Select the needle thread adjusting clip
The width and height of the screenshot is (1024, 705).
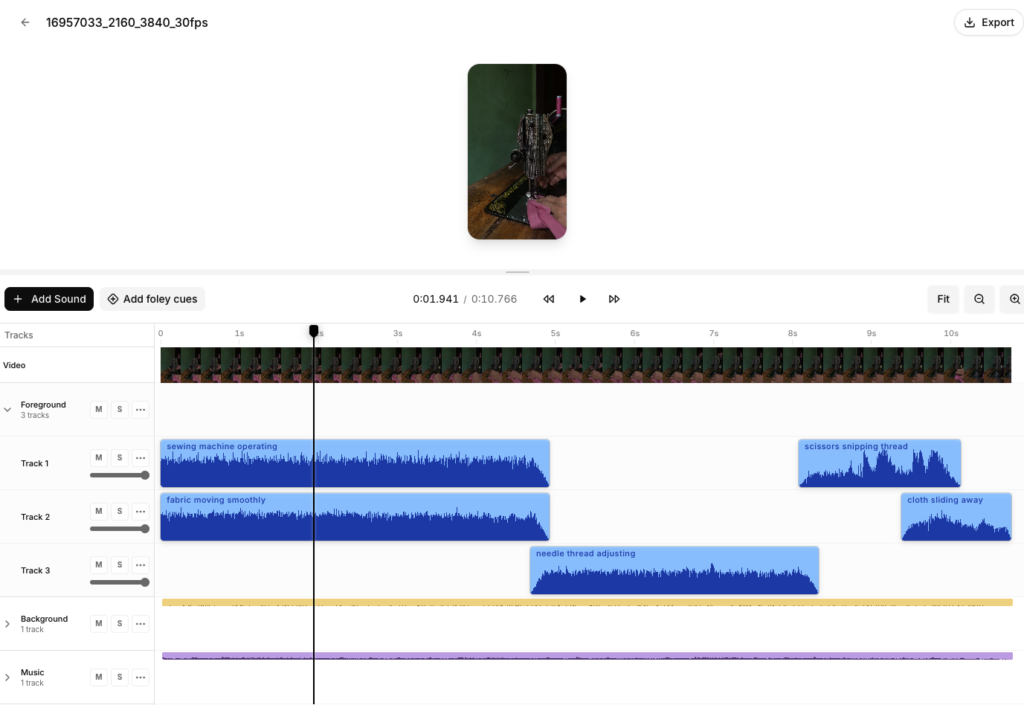(x=674, y=571)
